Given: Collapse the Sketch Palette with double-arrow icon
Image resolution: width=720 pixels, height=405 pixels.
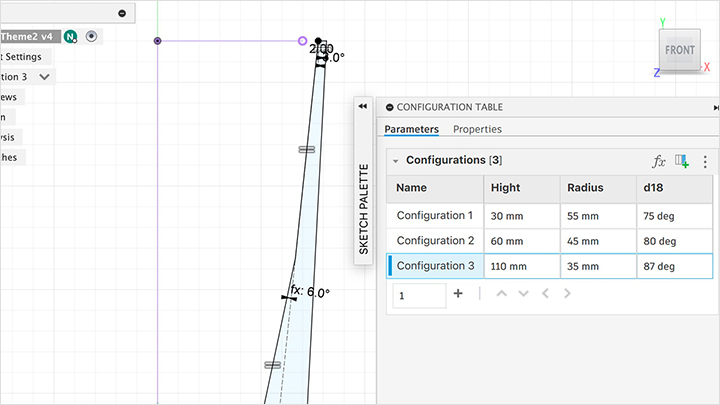Looking at the screenshot, I should point(363,106).
